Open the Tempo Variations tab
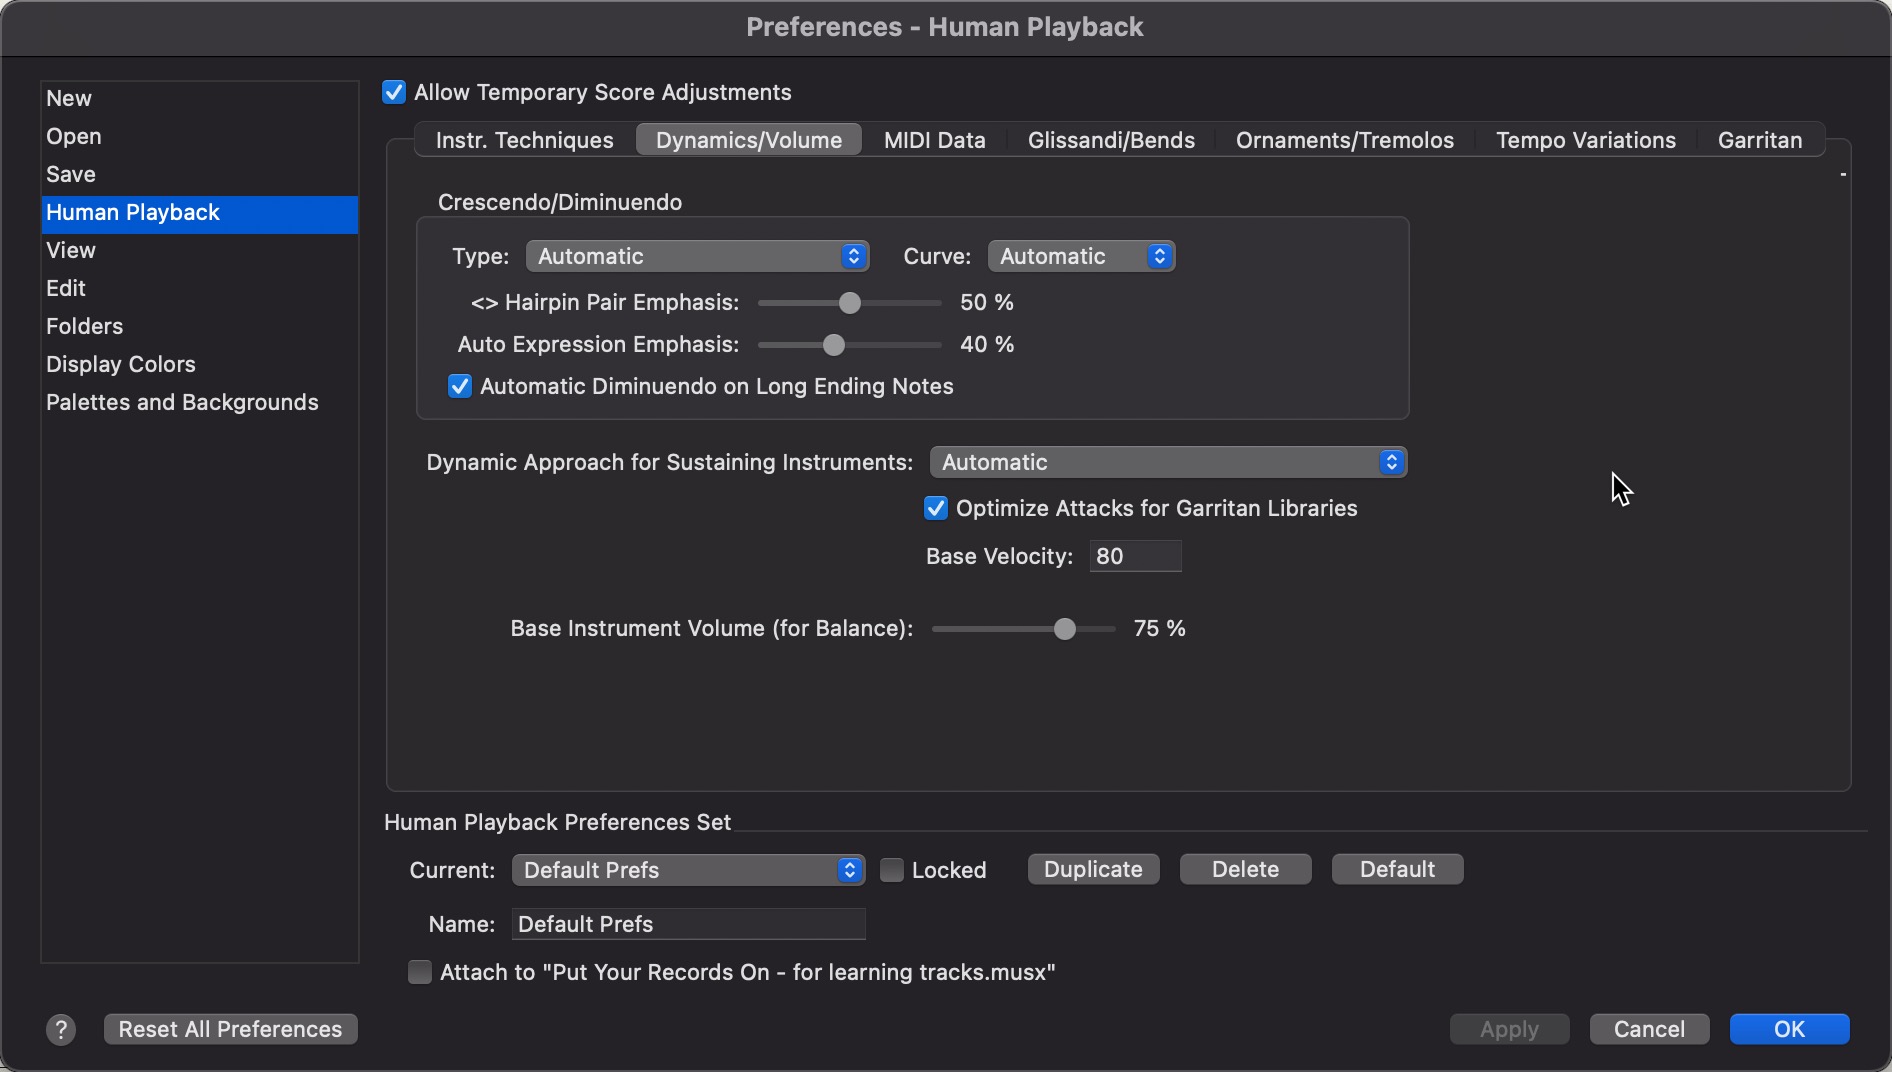The height and width of the screenshot is (1072, 1892). click(1585, 141)
